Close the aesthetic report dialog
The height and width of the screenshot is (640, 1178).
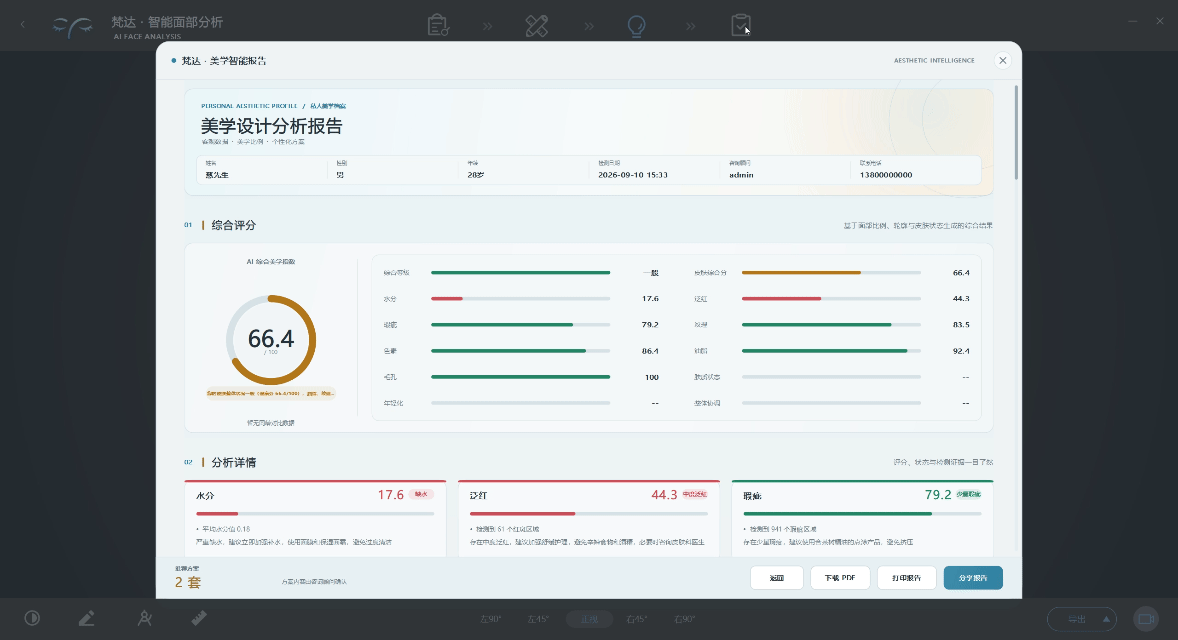[x=1002, y=61]
